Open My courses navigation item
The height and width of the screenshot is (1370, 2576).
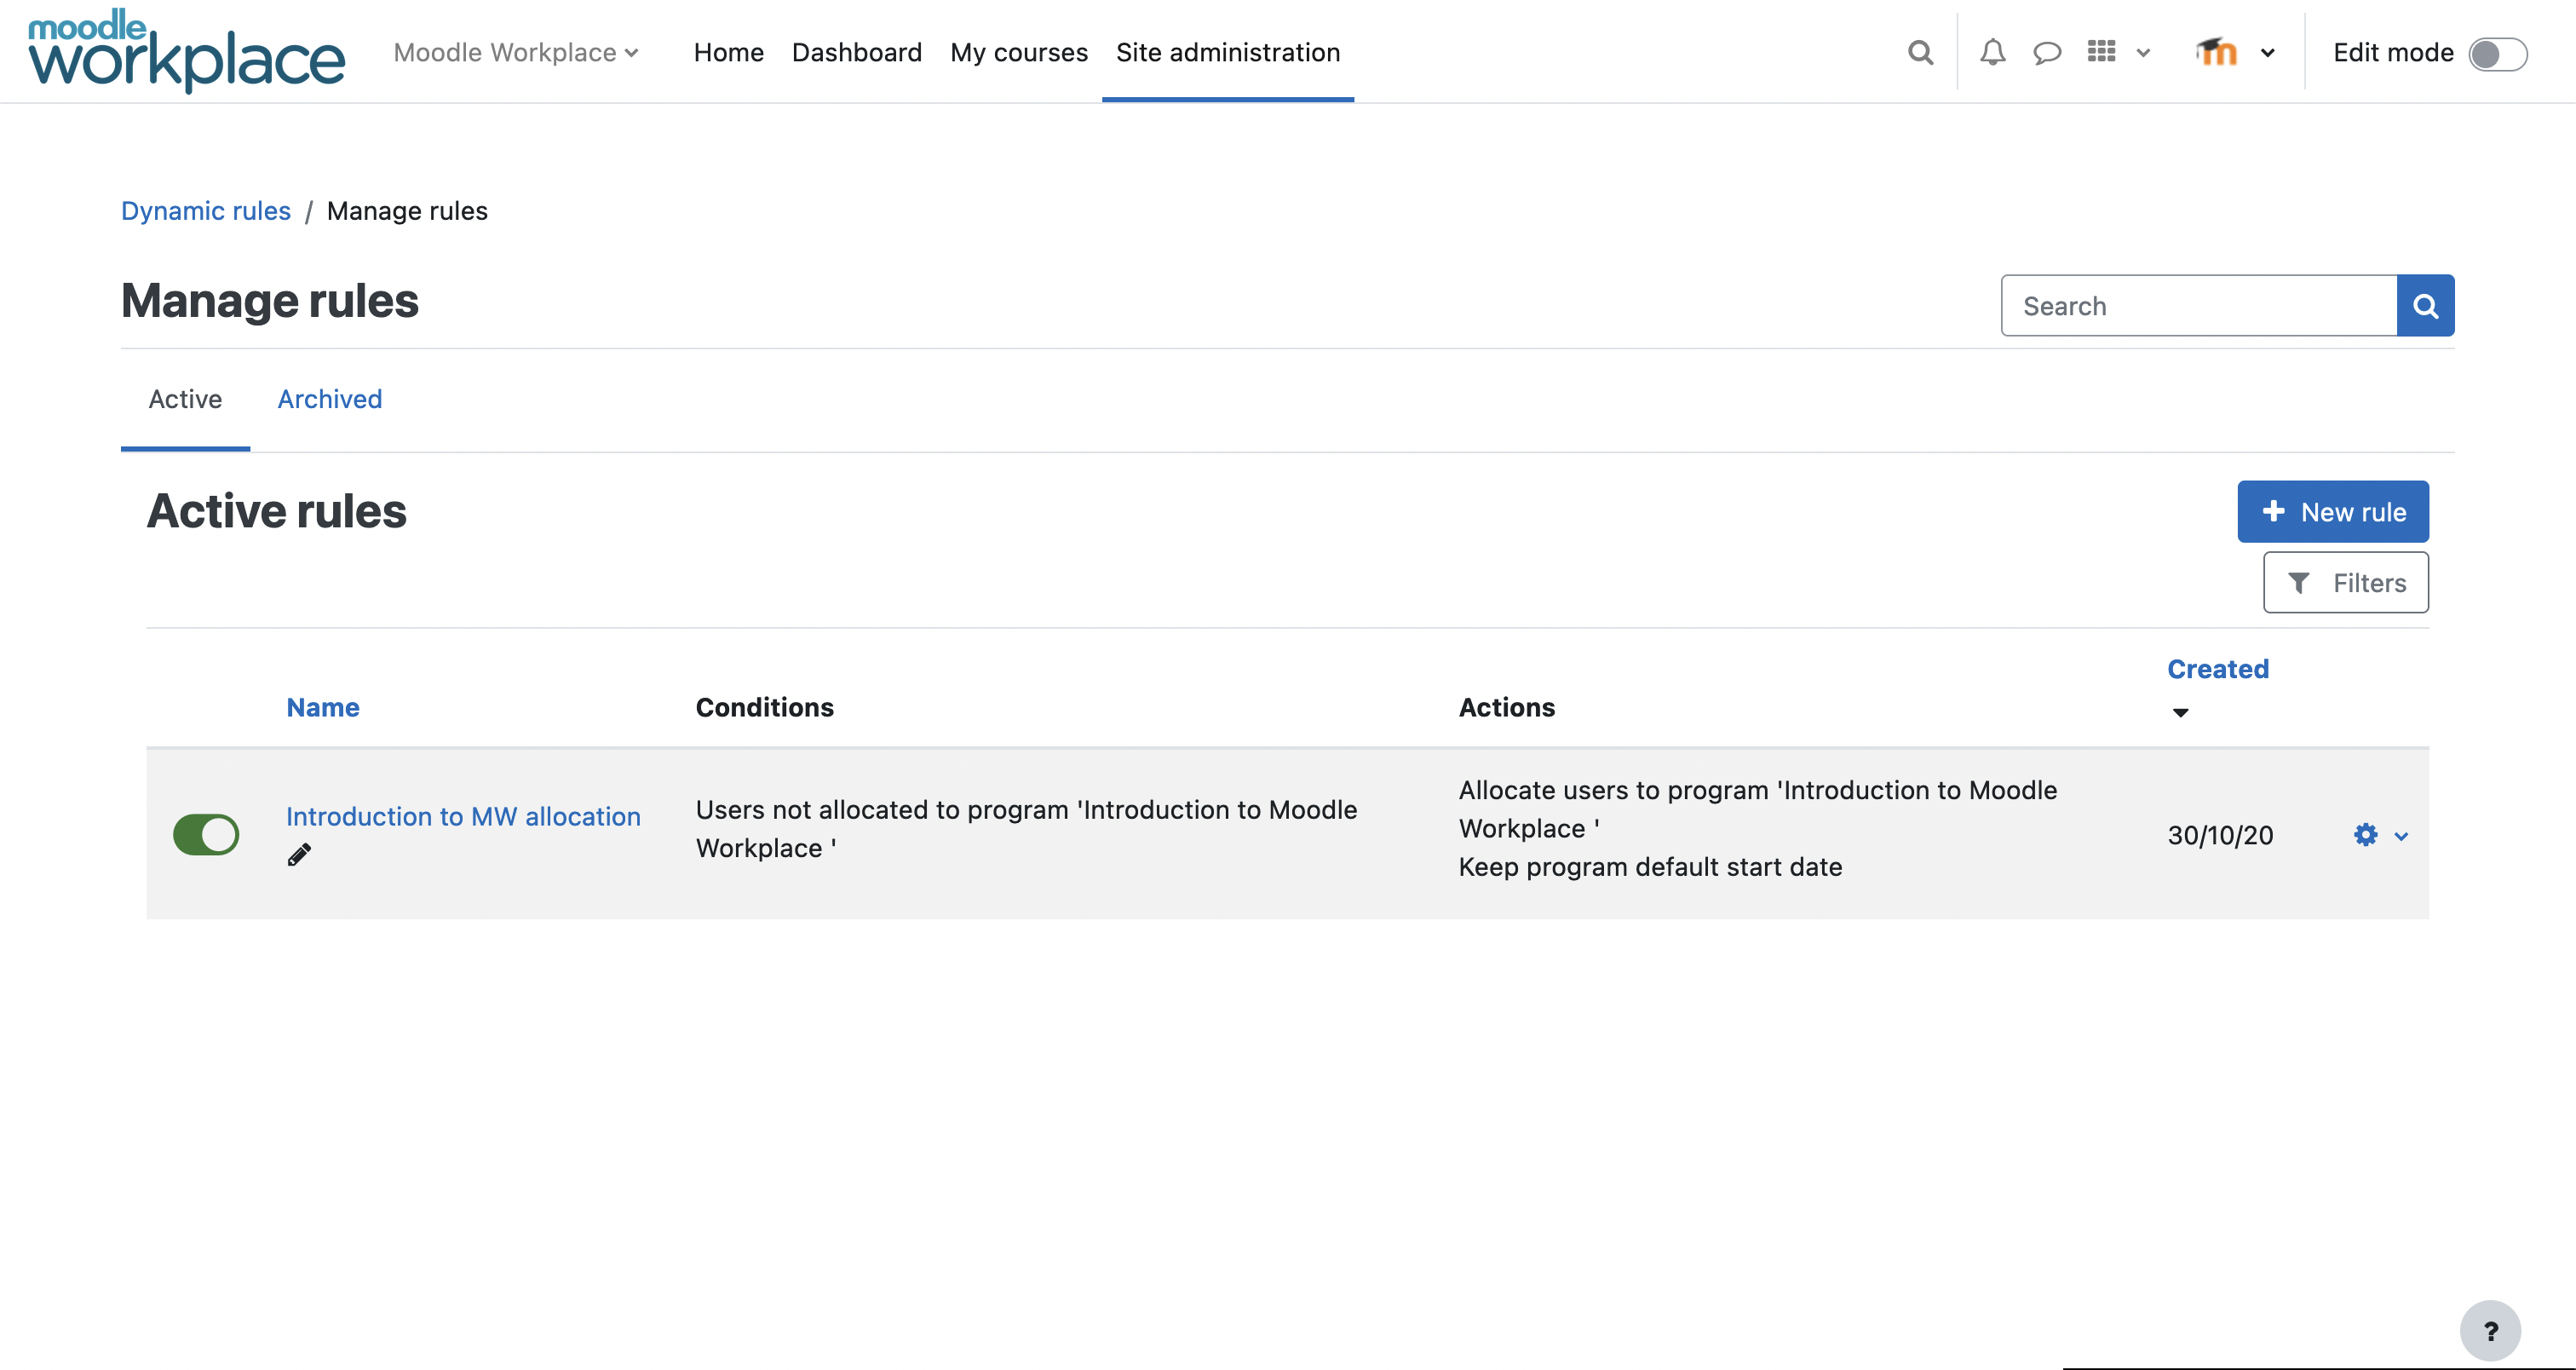(1018, 52)
